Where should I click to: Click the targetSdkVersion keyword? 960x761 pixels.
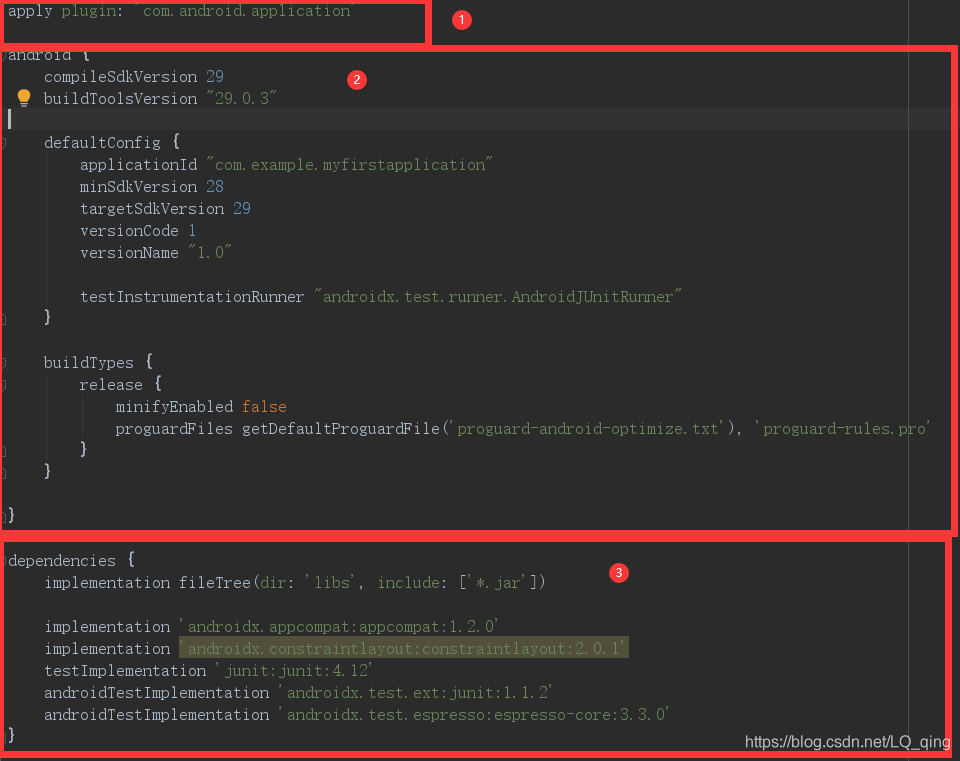(152, 209)
